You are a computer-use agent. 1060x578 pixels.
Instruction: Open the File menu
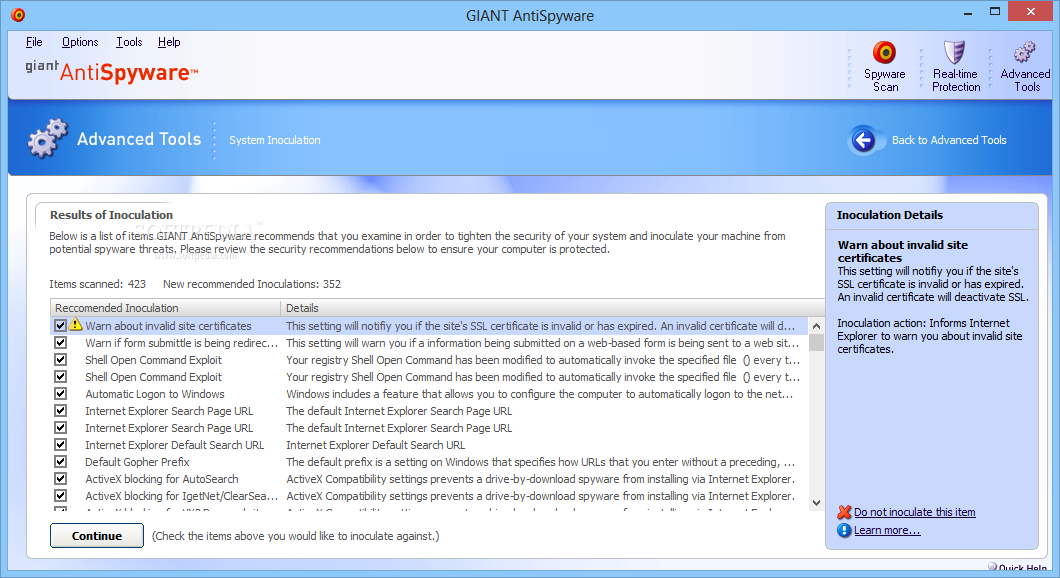[34, 42]
